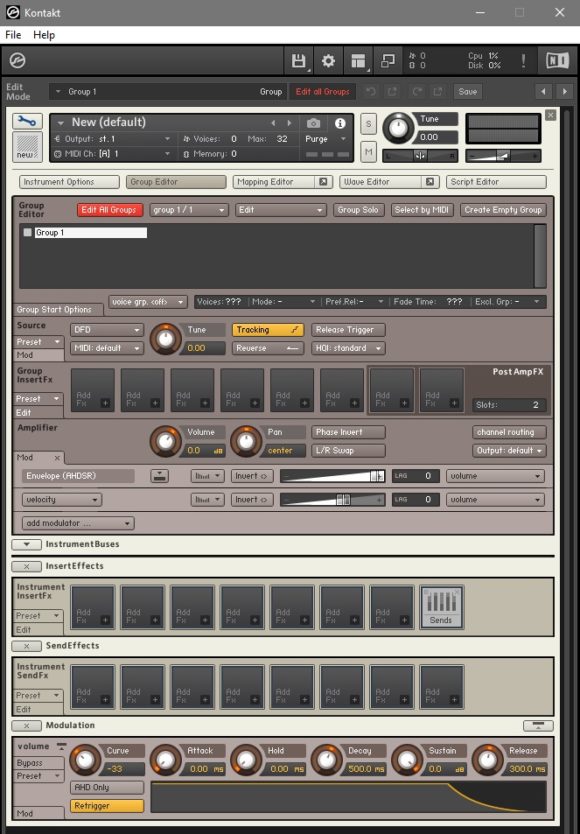
Task: Toggle instrument Mute M button
Action: pos(368,152)
